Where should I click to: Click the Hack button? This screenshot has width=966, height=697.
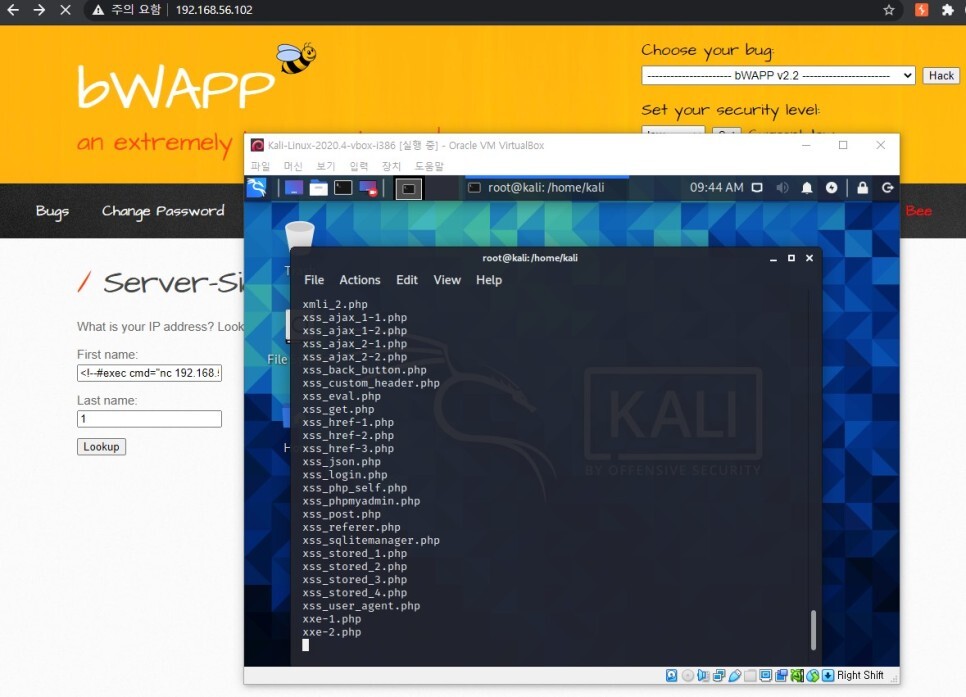941,75
